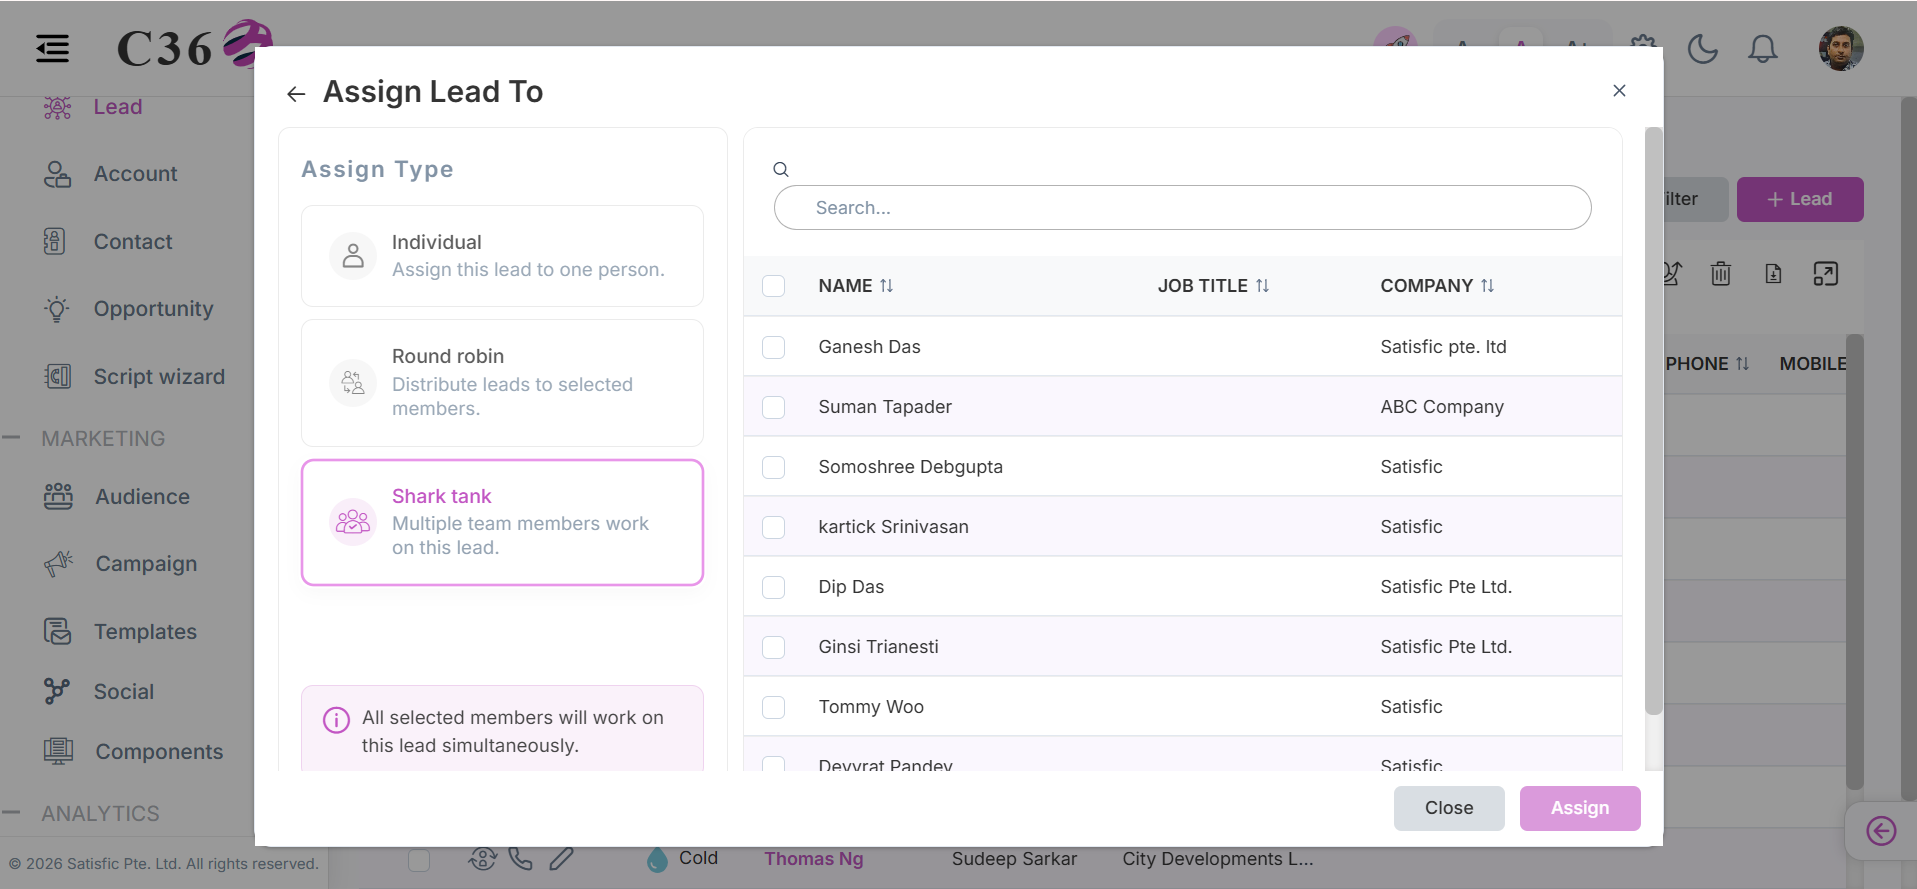Click the Assign button

1580,808
